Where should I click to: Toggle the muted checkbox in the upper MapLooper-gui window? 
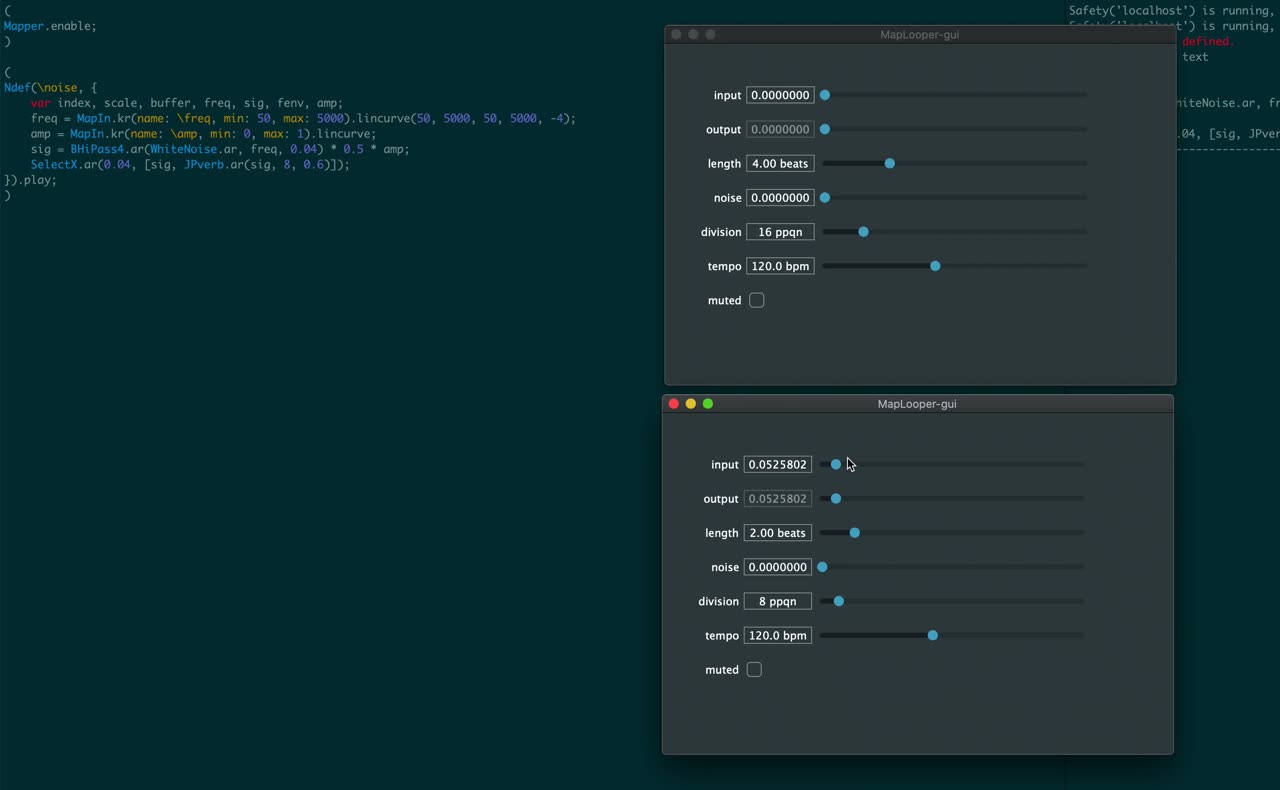(x=757, y=300)
